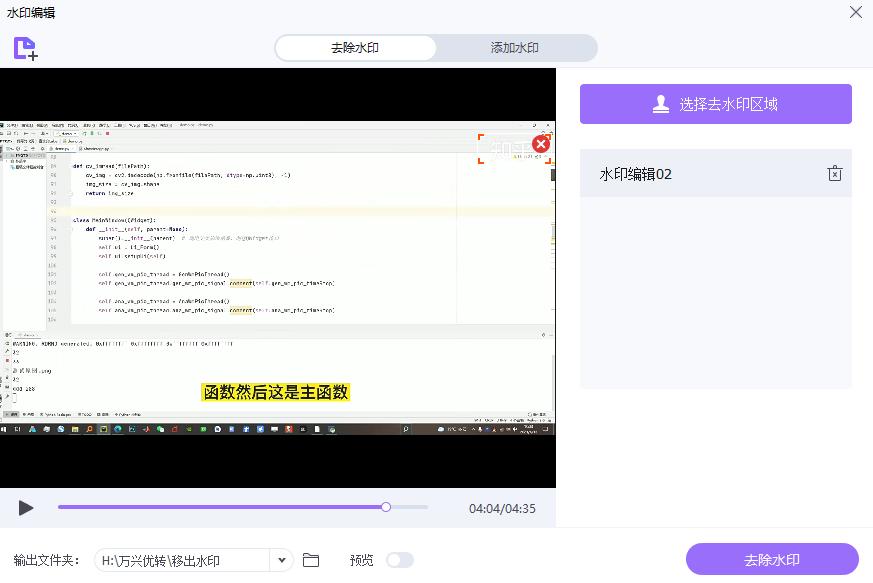
Task: Click the 选择去水印区域 button
Action: click(x=714, y=103)
